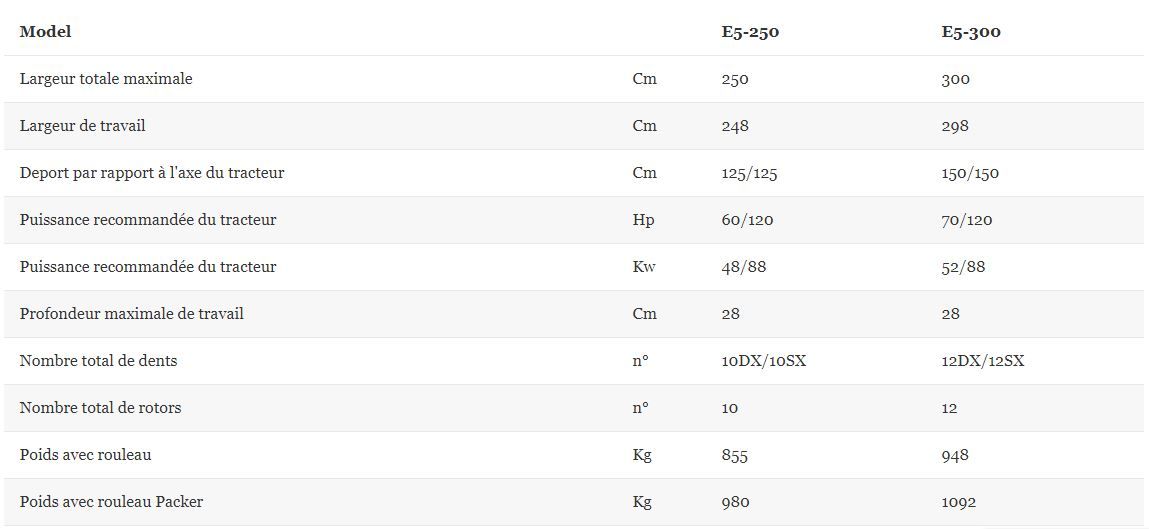Select the E5-250 column header
Image resolution: width=1149 pixels, height=529 pixels.
pyautogui.click(x=750, y=32)
